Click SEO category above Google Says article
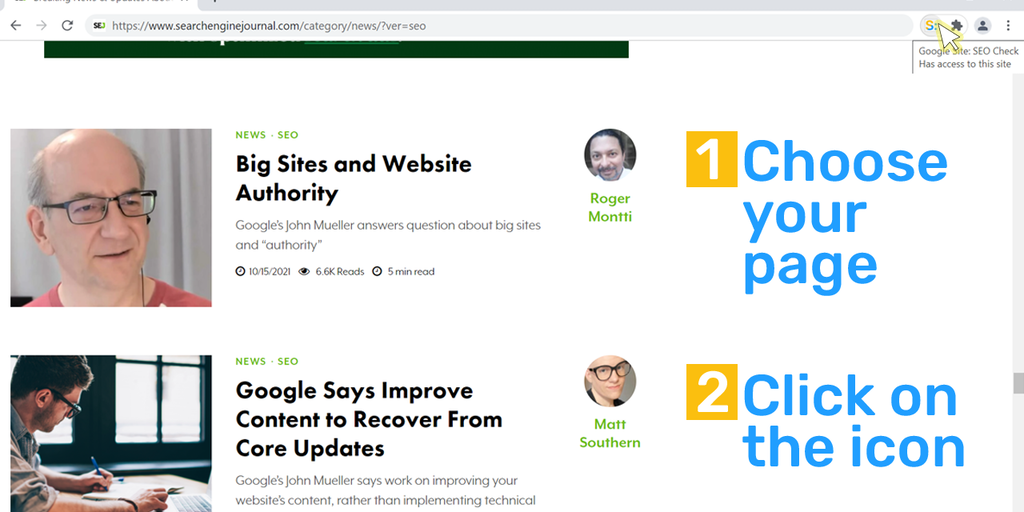 coord(288,361)
